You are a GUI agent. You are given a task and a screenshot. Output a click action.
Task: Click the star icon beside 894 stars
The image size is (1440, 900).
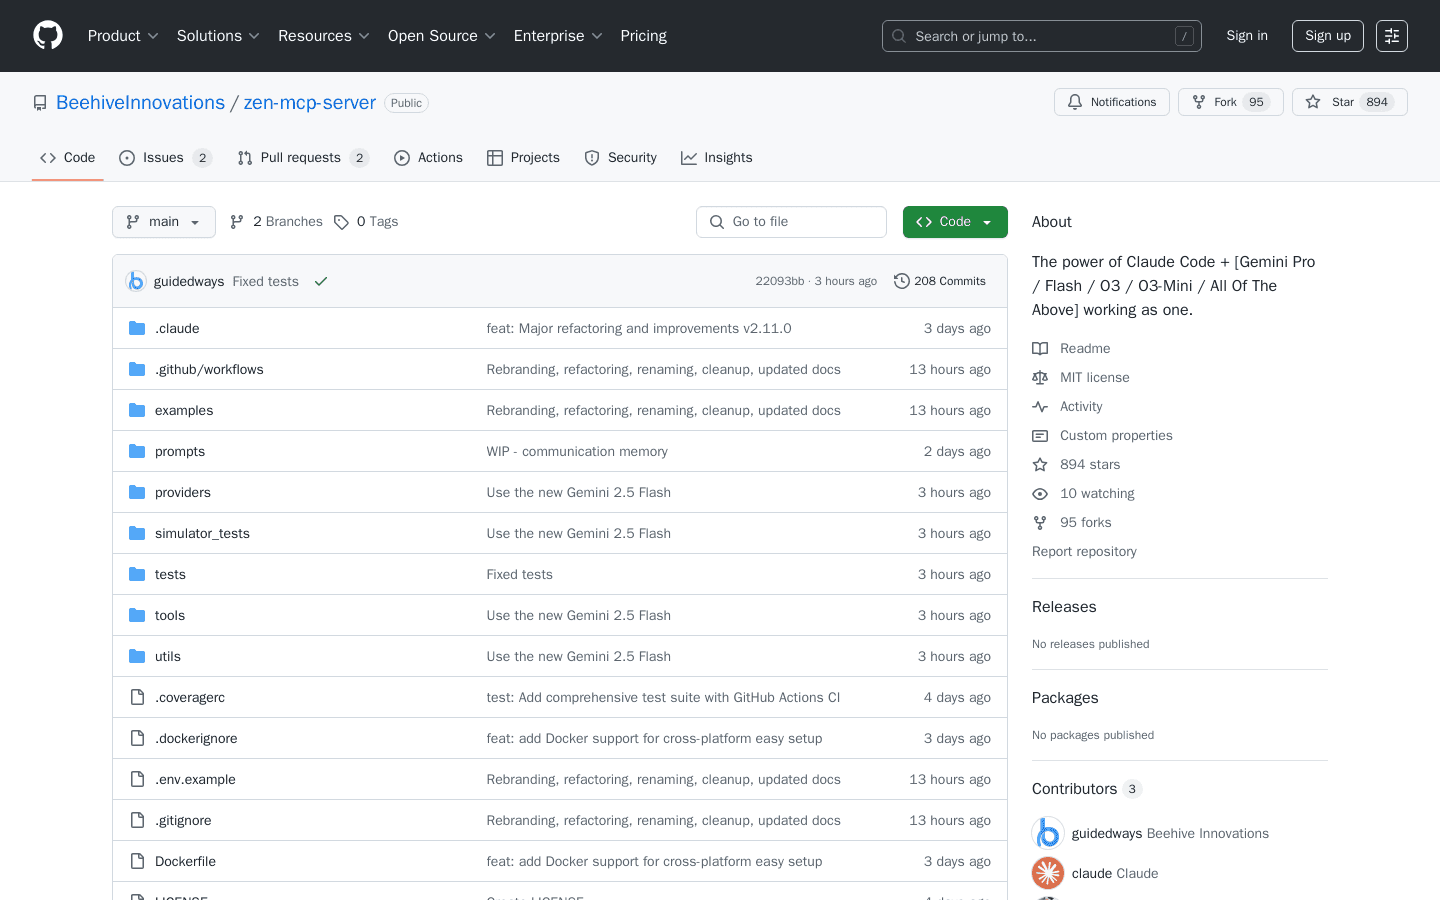point(1040,465)
